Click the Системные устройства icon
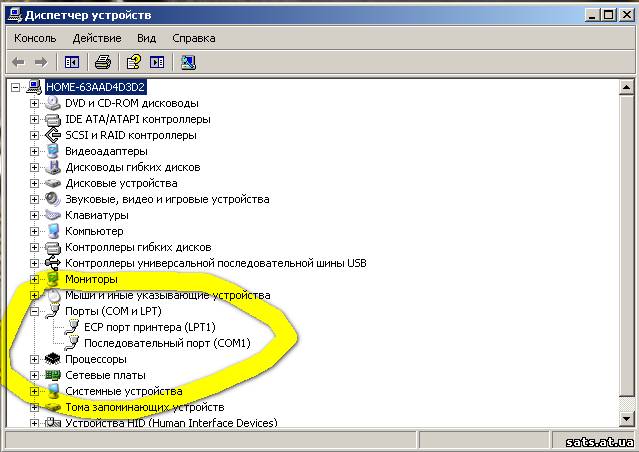The width and height of the screenshot is (639, 452). point(53,391)
